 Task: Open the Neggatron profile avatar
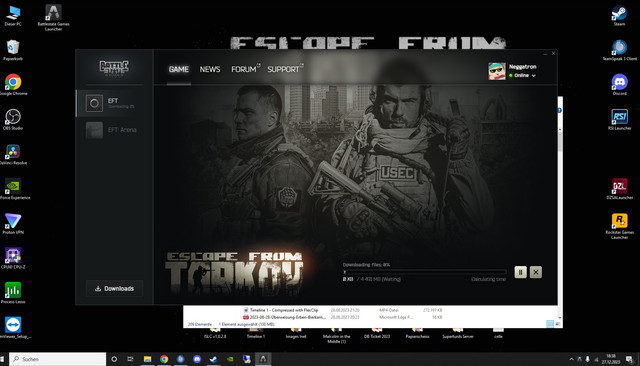click(497, 71)
